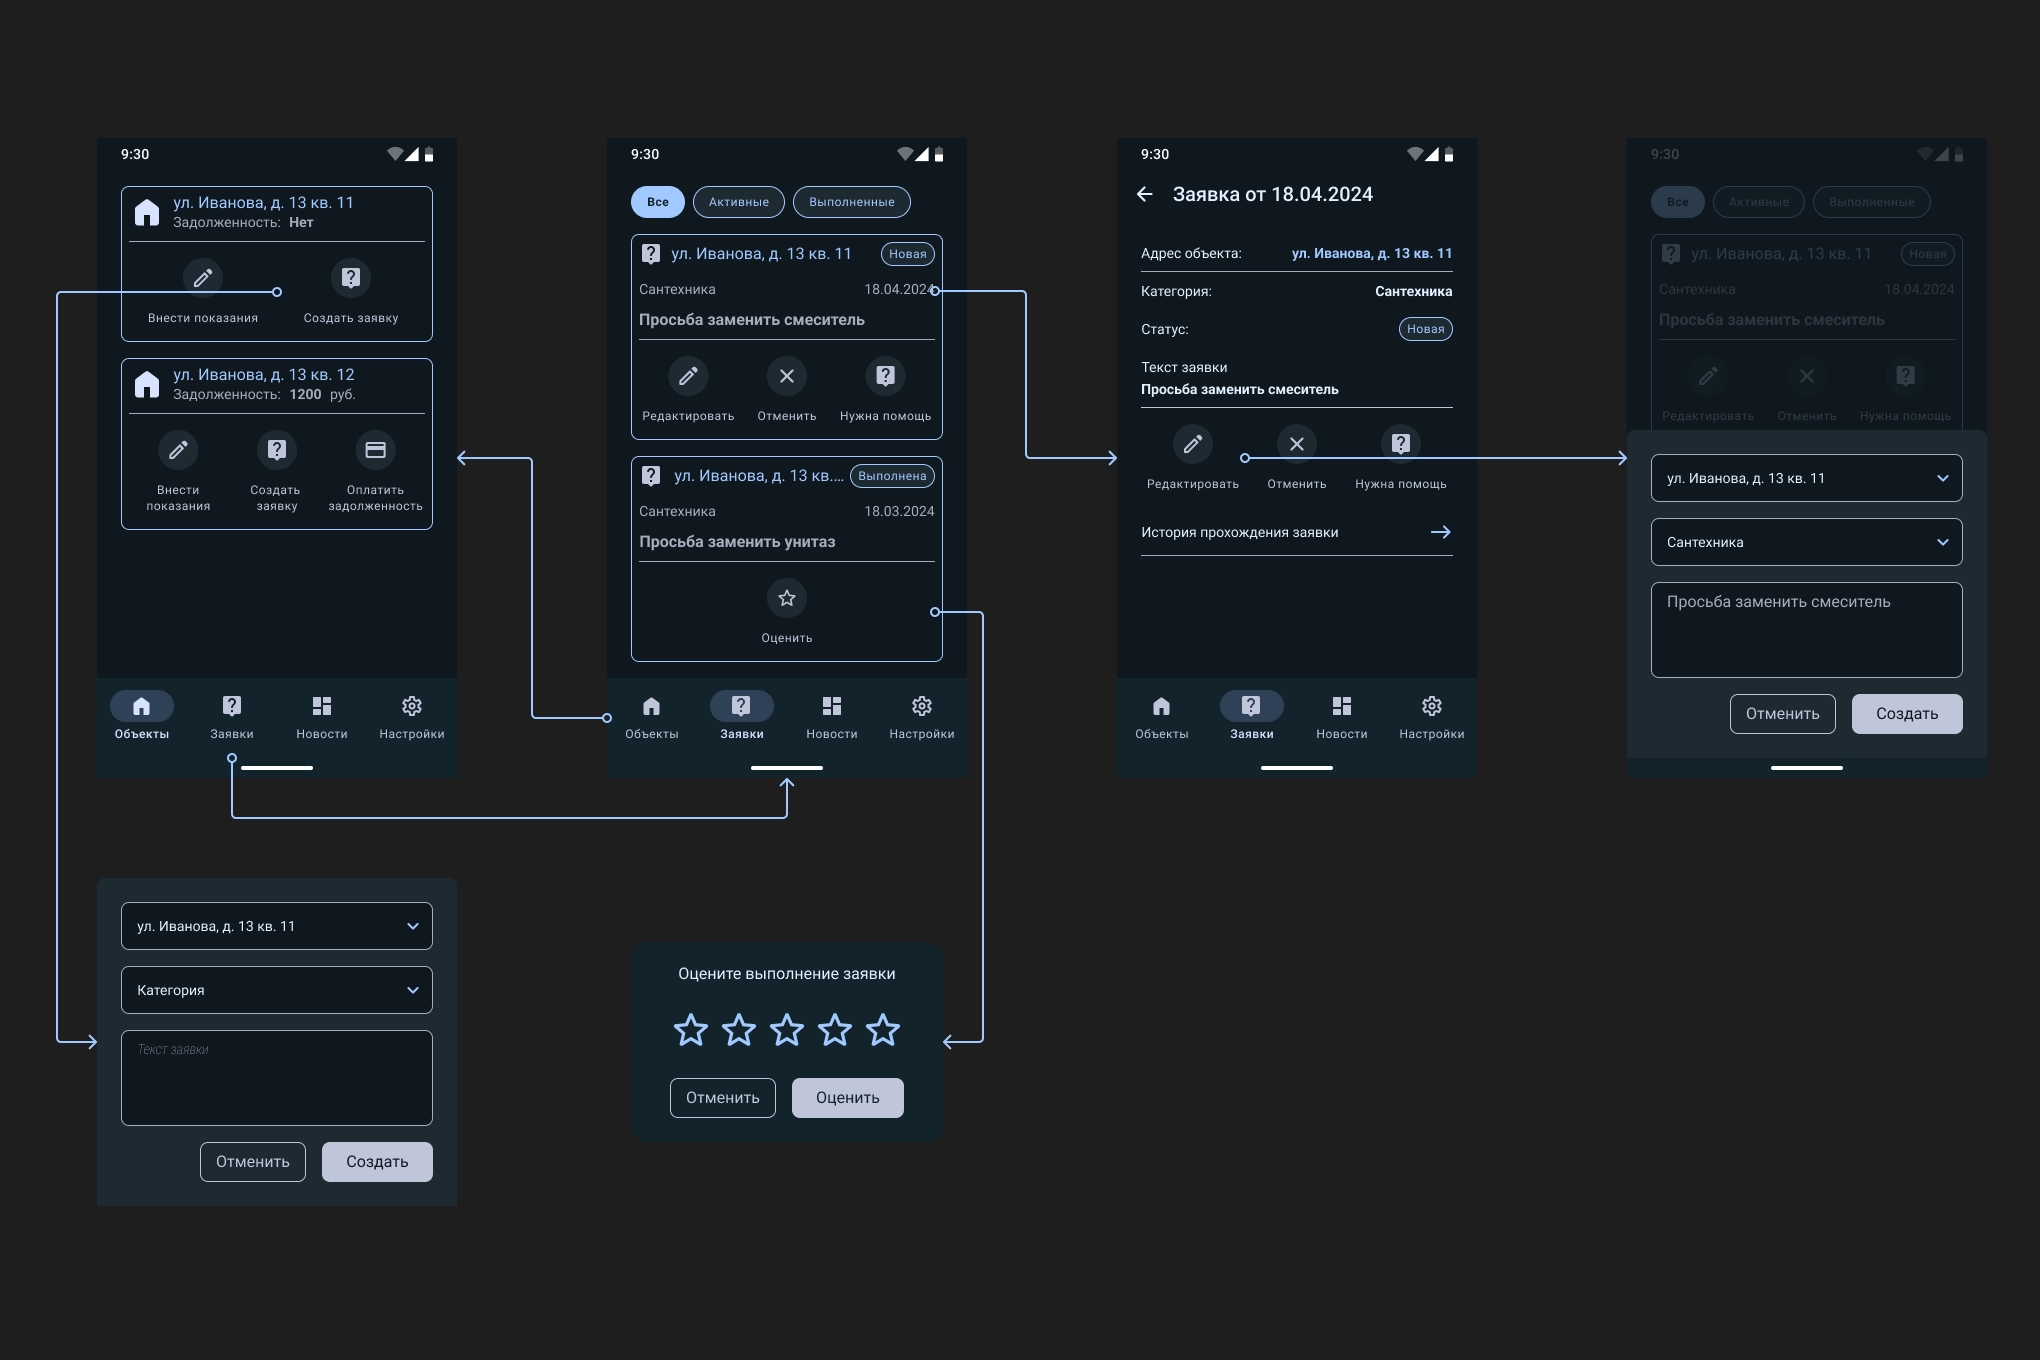Viewport: 2040px width, 1360px height.
Task: Click Оплатить задолженность card icon
Action: click(375, 450)
